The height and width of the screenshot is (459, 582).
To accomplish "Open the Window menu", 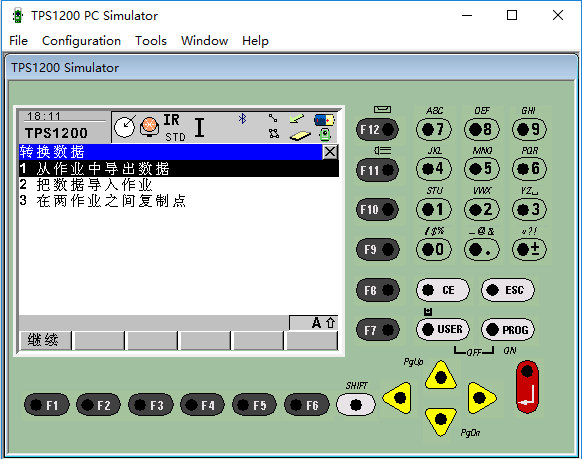I will click(x=204, y=40).
